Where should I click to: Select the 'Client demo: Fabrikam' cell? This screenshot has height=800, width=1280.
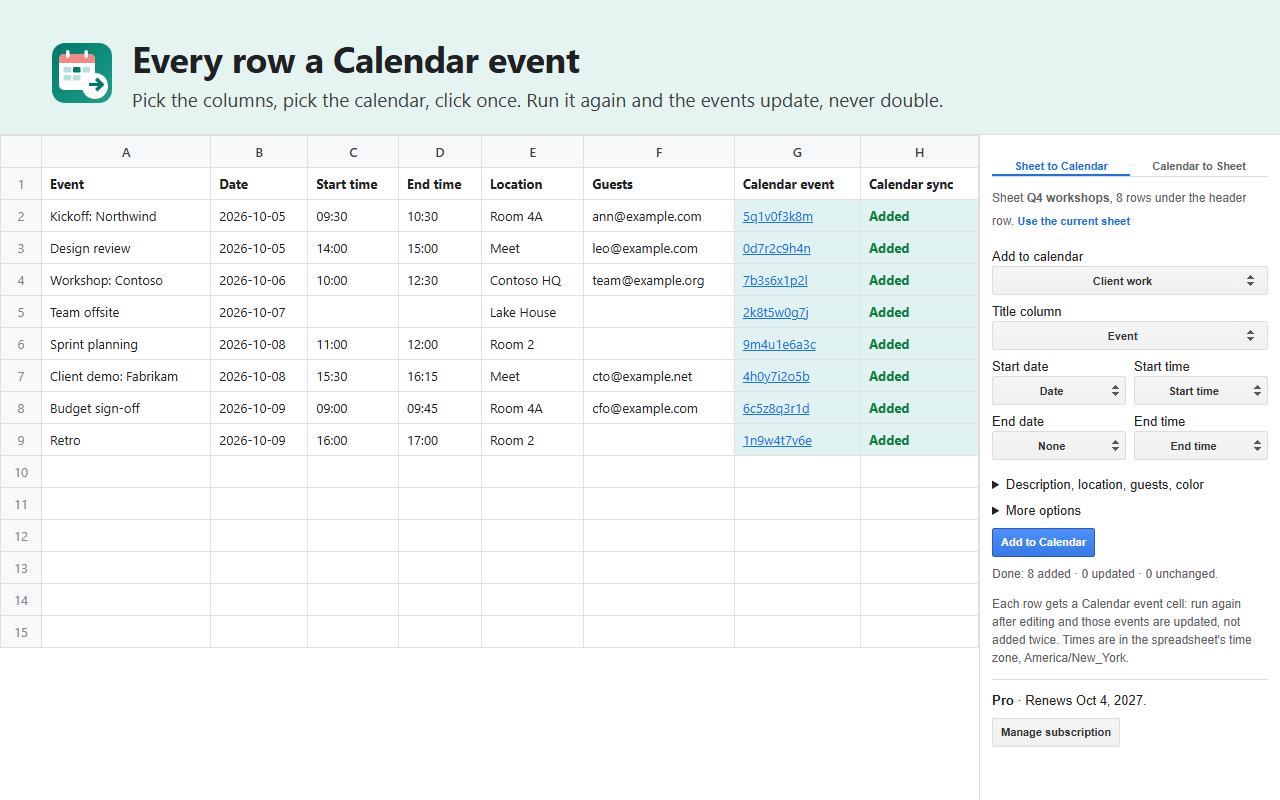[x=126, y=376]
